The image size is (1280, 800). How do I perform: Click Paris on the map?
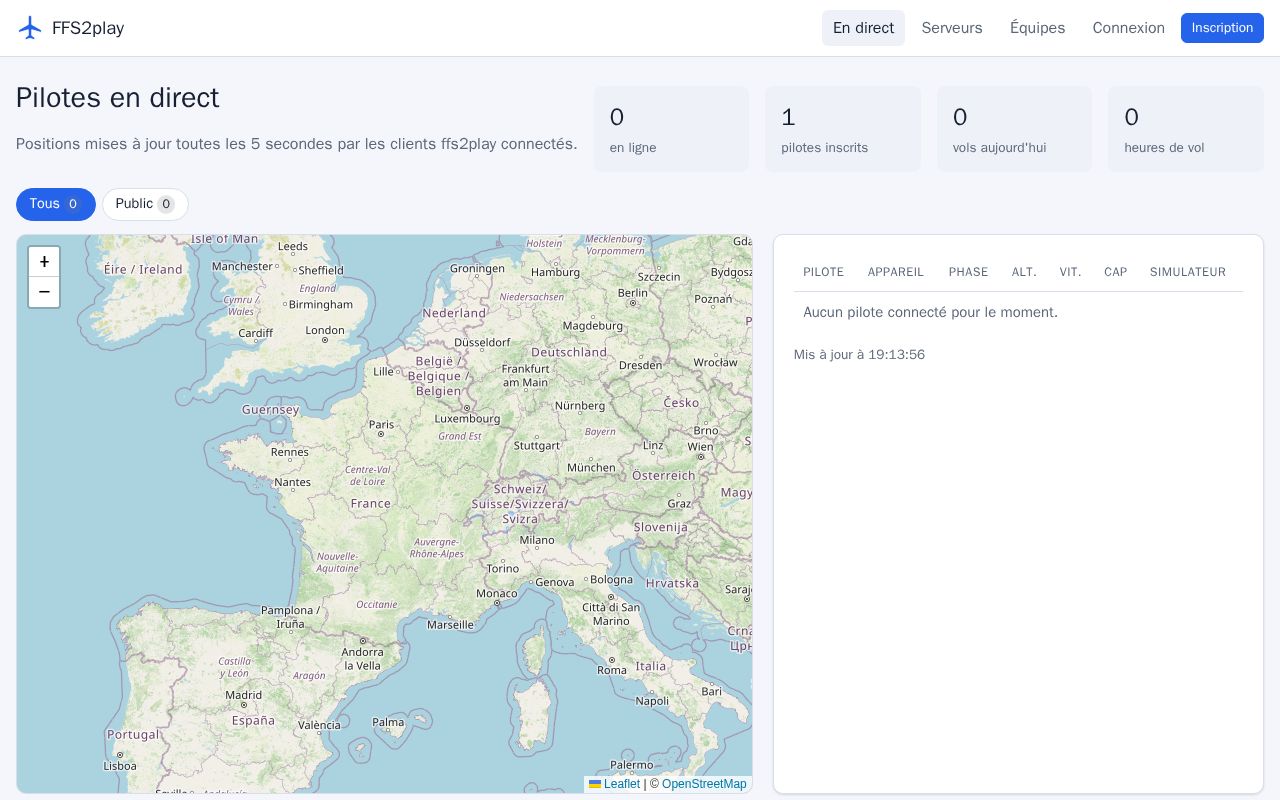[381, 425]
